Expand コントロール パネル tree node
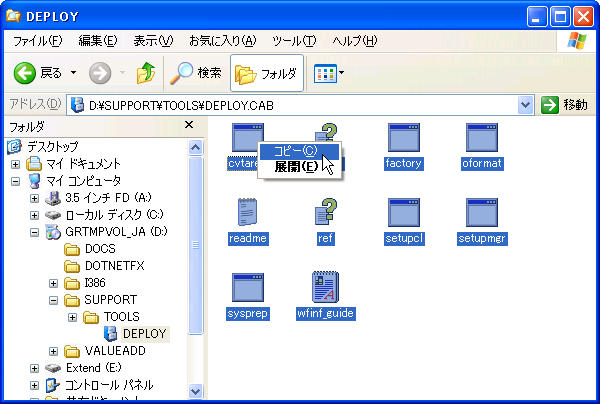Viewport: 600px width, 404px height. point(34,385)
